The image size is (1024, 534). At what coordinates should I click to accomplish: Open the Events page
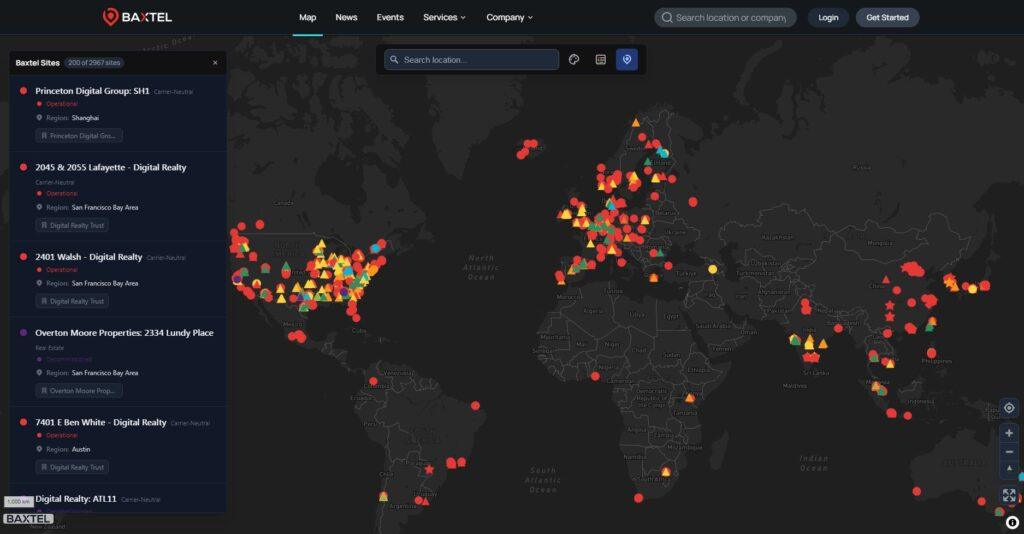(390, 18)
